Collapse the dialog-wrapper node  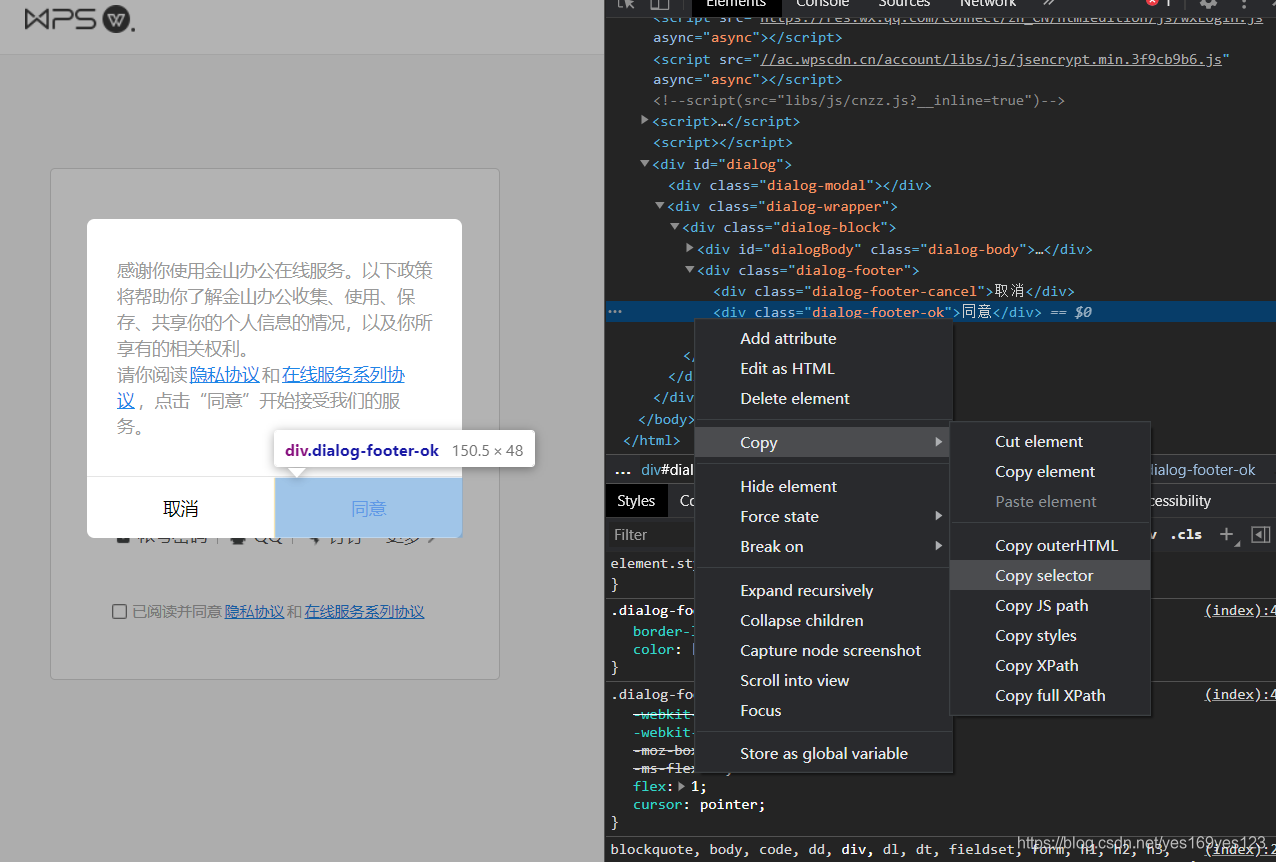click(660, 206)
